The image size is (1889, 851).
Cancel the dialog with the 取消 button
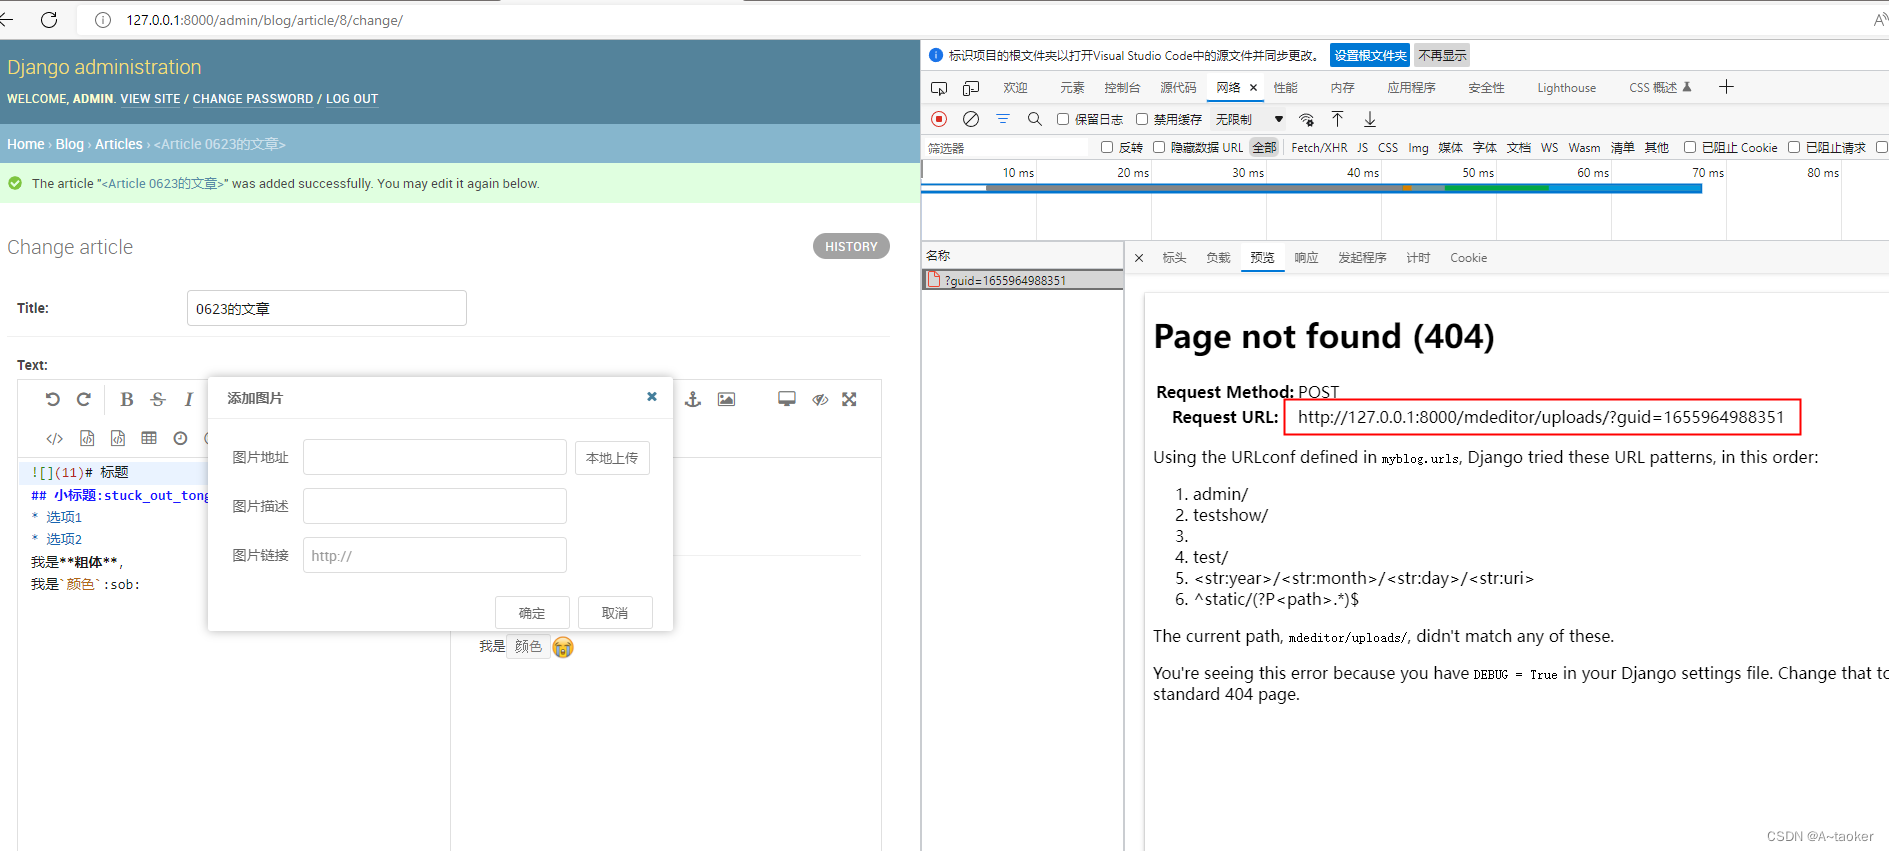(x=615, y=613)
